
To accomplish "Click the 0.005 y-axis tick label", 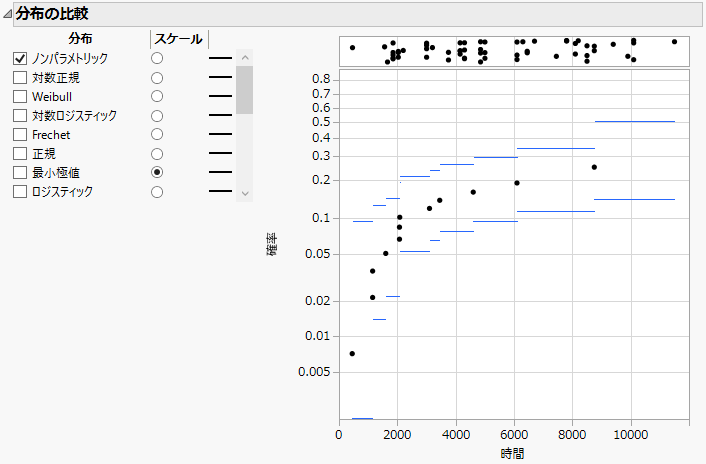I will [314, 372].
